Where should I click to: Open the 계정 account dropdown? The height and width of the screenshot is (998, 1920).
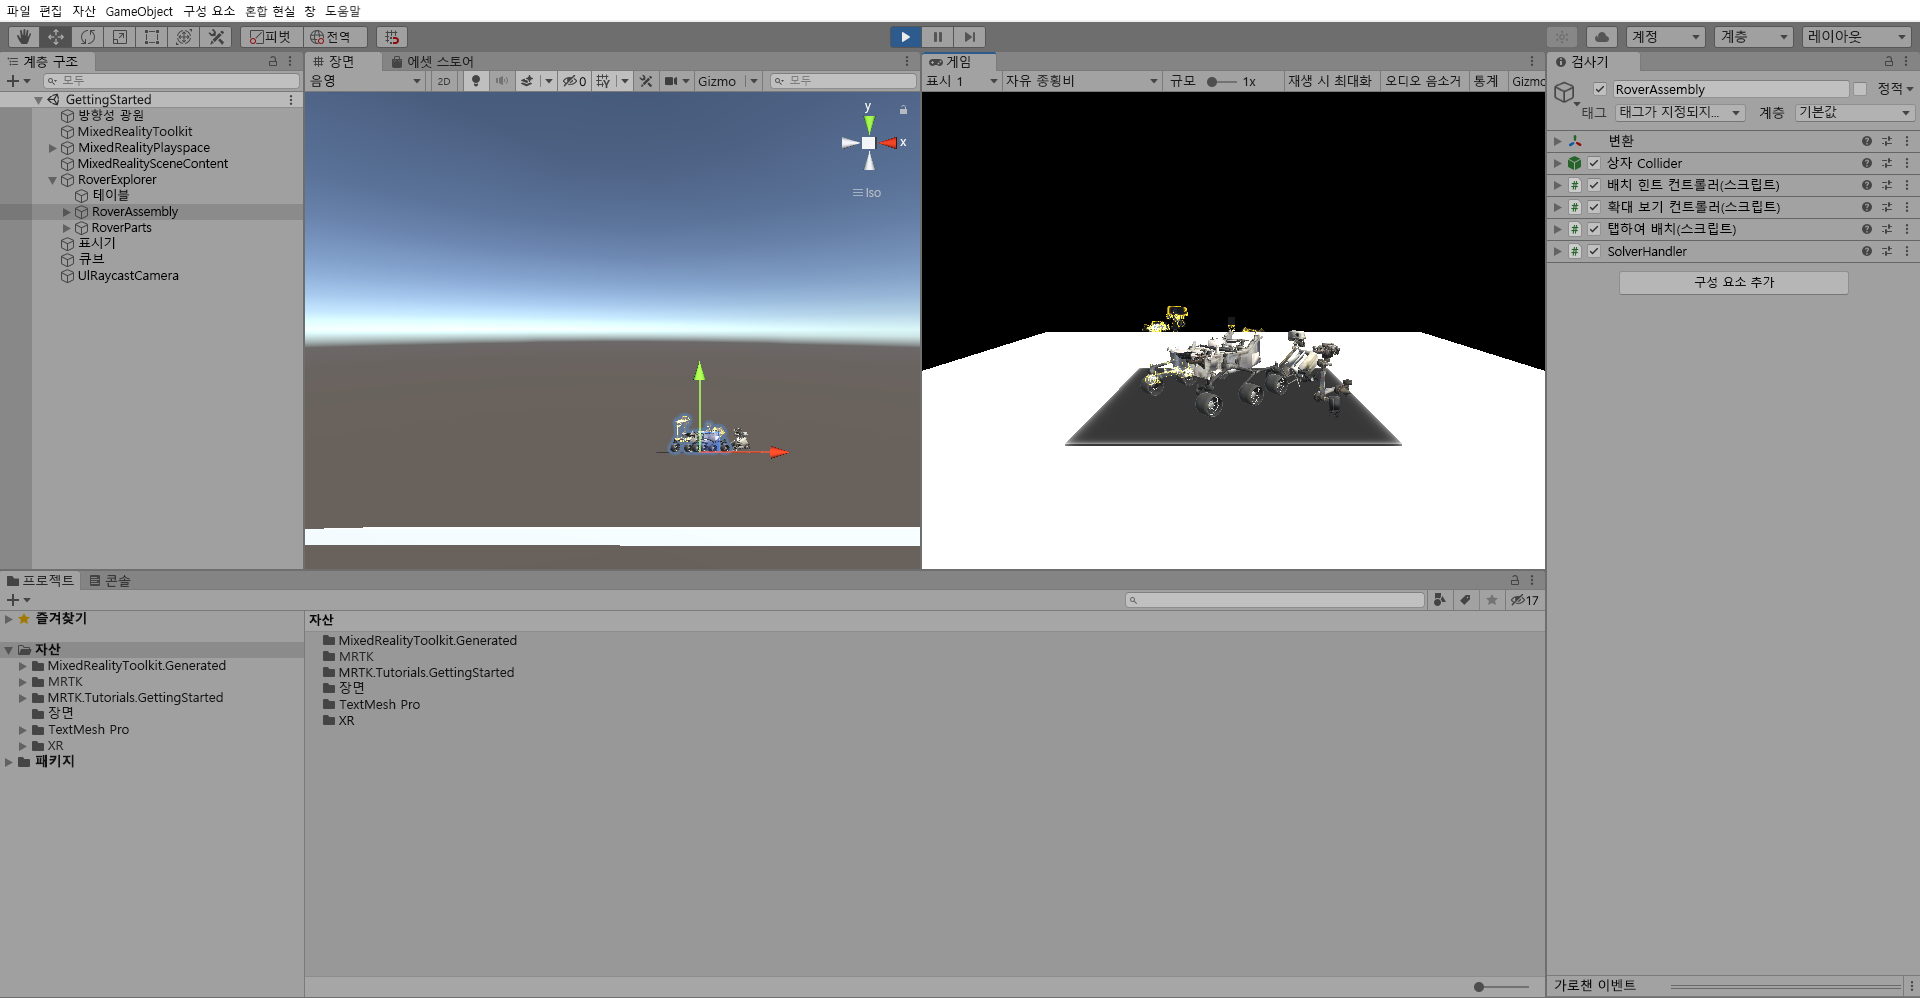click(x=1665, y=37)
